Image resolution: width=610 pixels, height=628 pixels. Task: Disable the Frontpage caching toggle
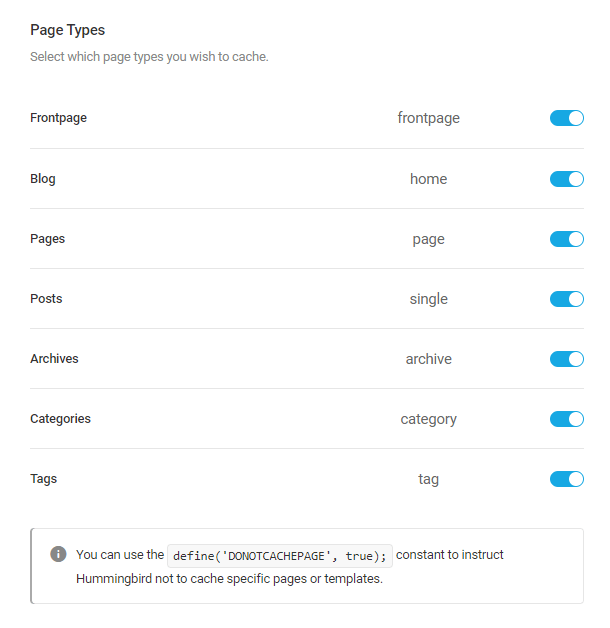(x=567, y=118)
